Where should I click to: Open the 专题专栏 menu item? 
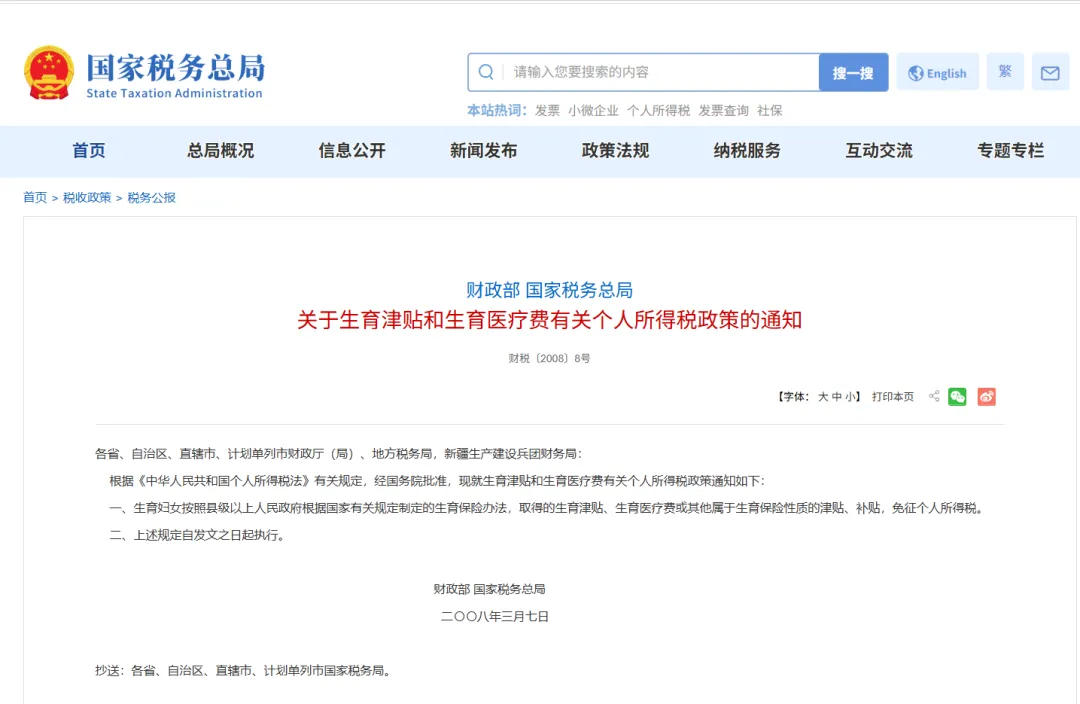point(1010,151)
